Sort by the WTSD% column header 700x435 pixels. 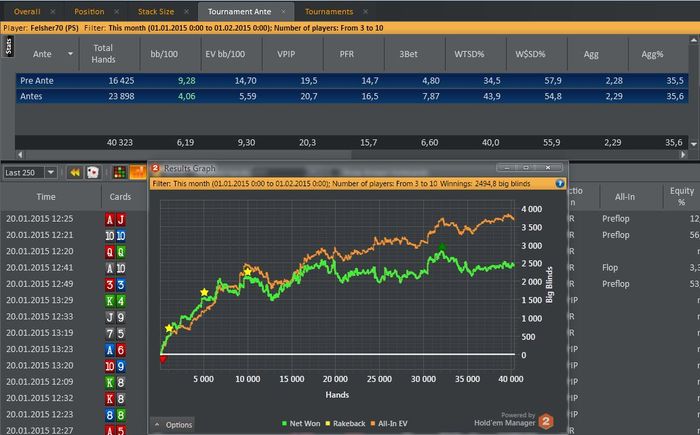469,54
